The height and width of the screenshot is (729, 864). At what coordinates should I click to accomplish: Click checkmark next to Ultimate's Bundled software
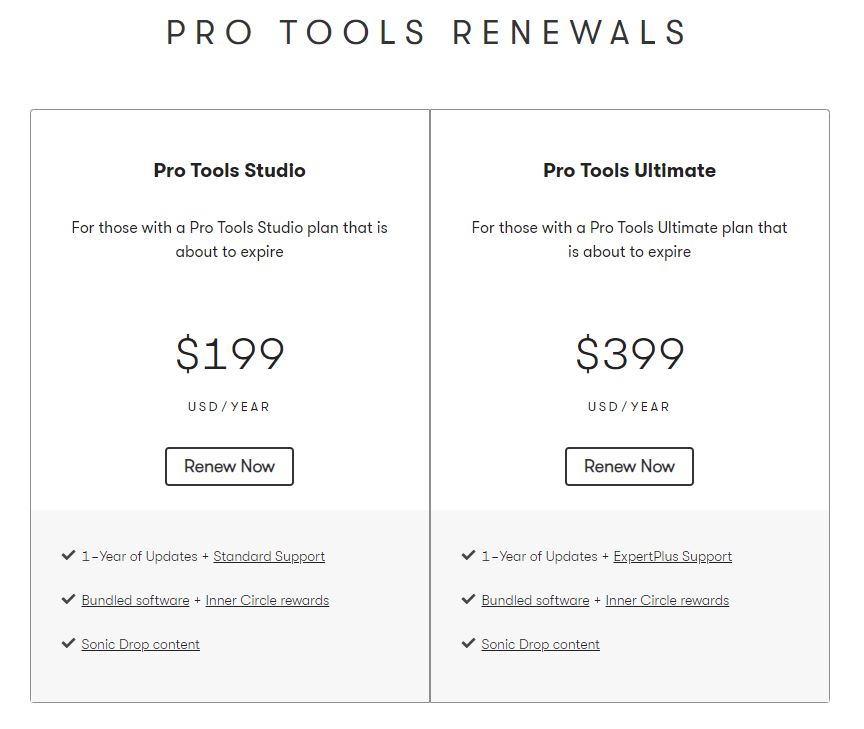[x=468, y=599]
